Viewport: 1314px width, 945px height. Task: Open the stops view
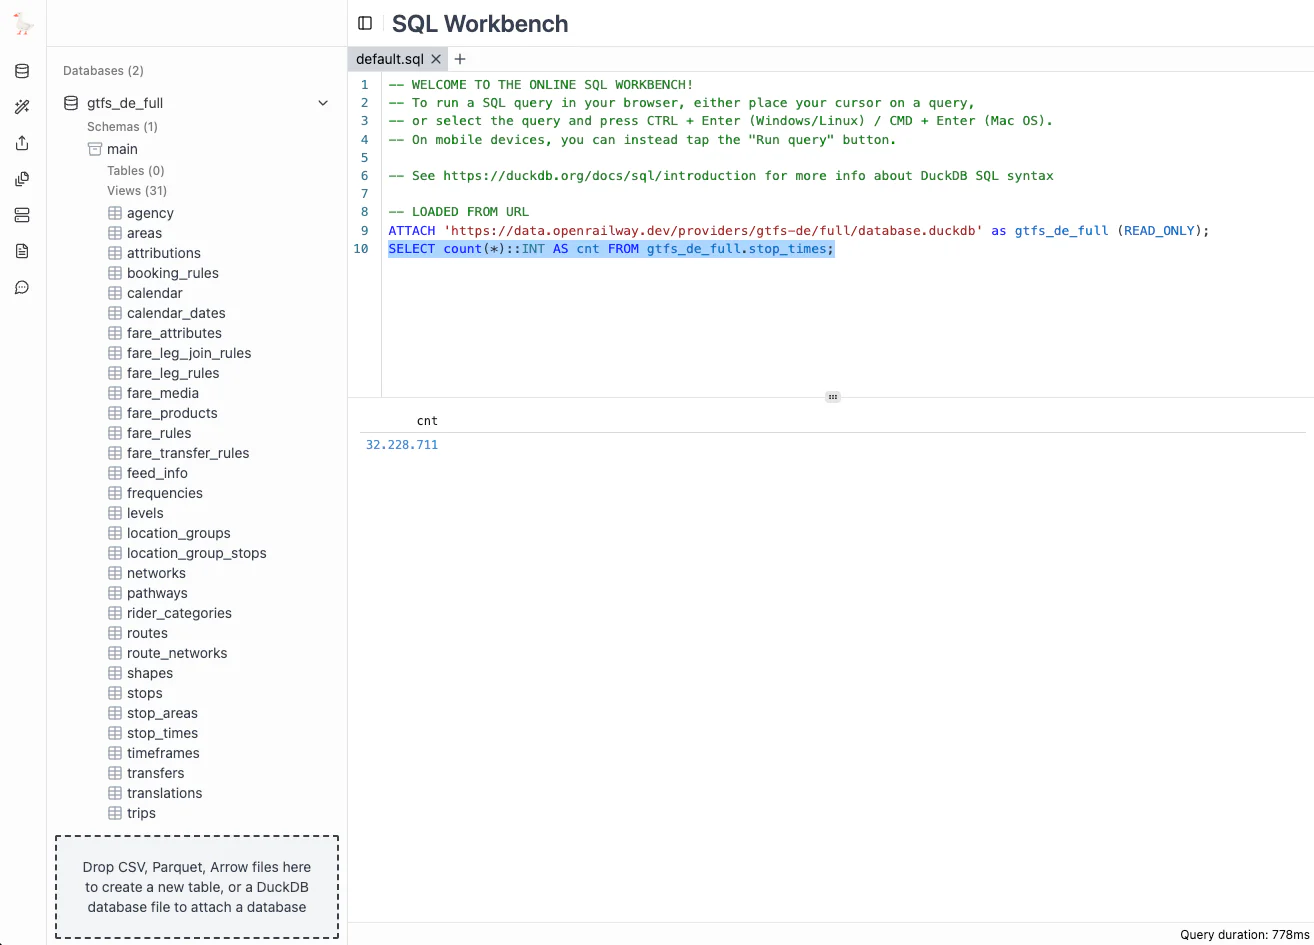pos(145,693)
